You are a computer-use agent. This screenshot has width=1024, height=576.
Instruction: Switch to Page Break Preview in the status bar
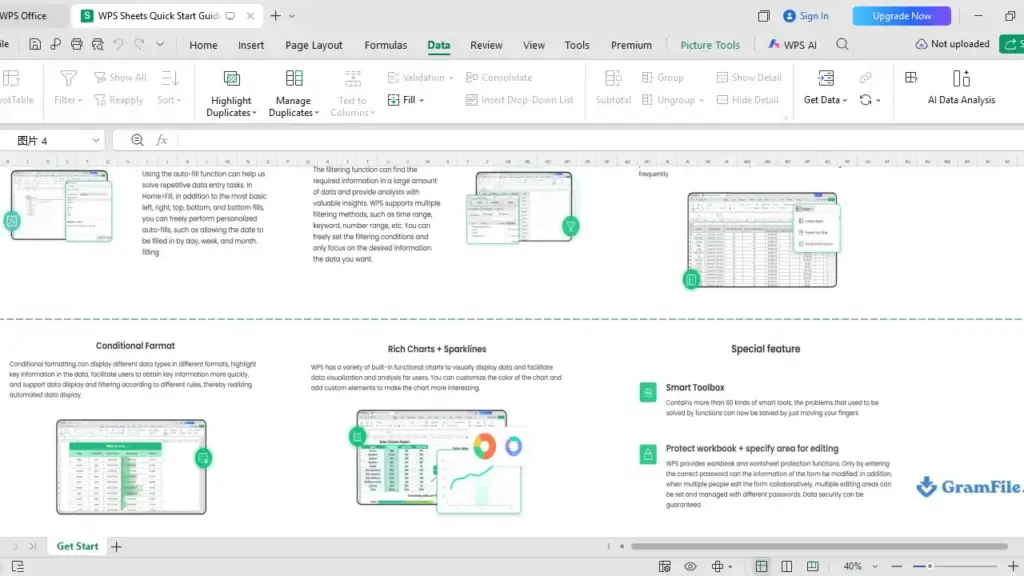(x=787, y=566)
